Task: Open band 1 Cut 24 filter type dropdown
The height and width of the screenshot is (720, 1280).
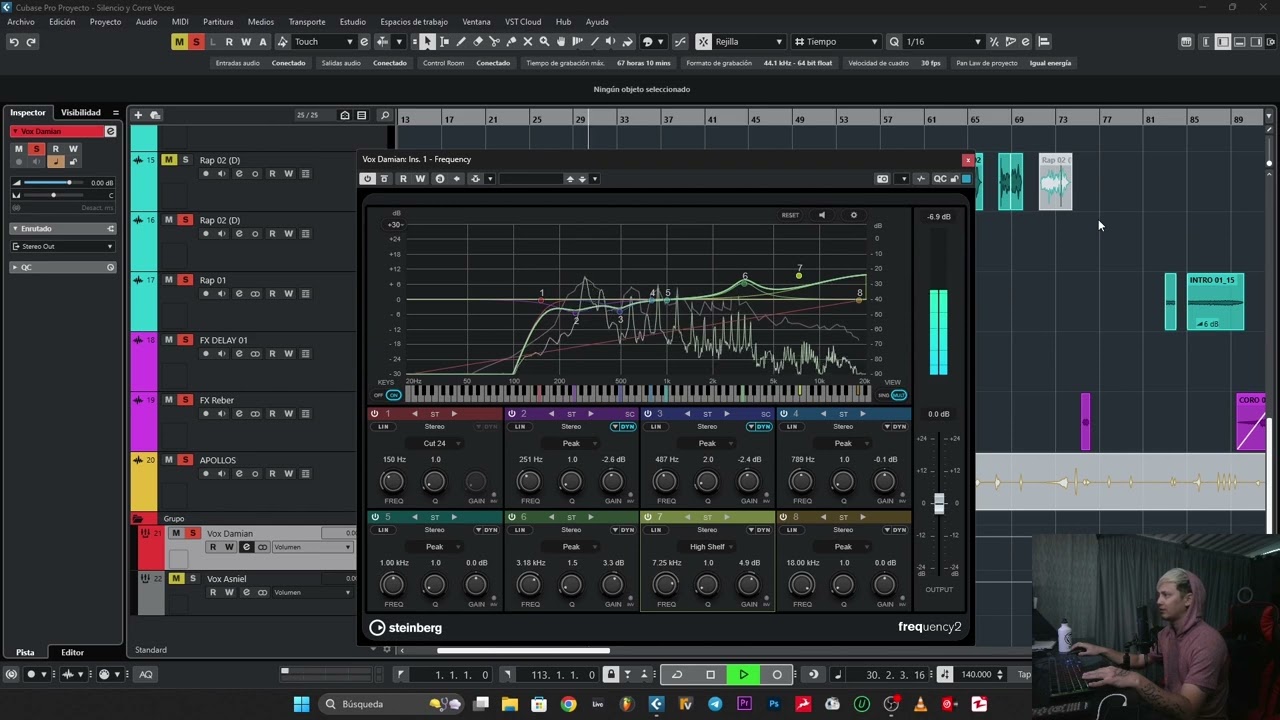Action: point(435,444)
